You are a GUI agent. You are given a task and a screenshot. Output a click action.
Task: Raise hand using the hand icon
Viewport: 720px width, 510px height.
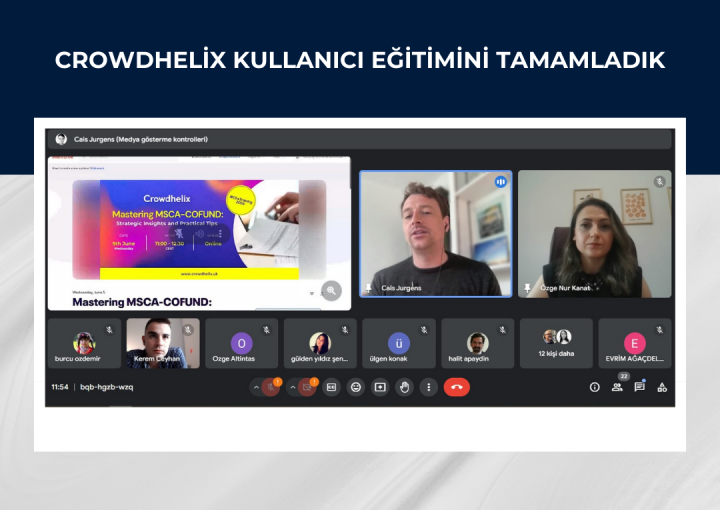[x=404, y=387]
